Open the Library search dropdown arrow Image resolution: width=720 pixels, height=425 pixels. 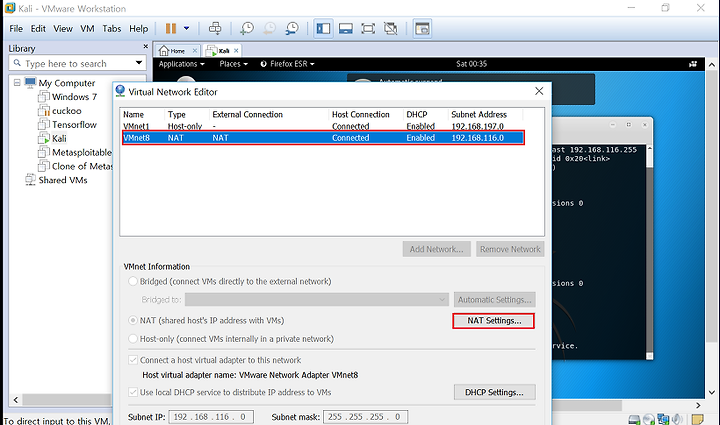[139, 62]
